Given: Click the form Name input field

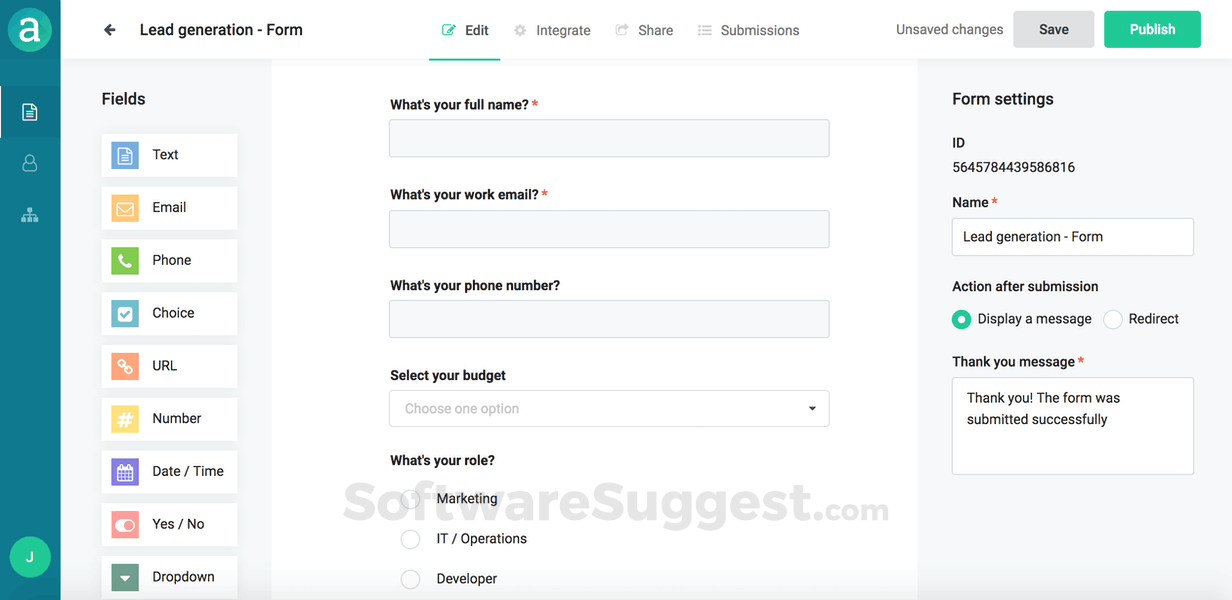Looking at the screenshot, I should (1072, 237).
